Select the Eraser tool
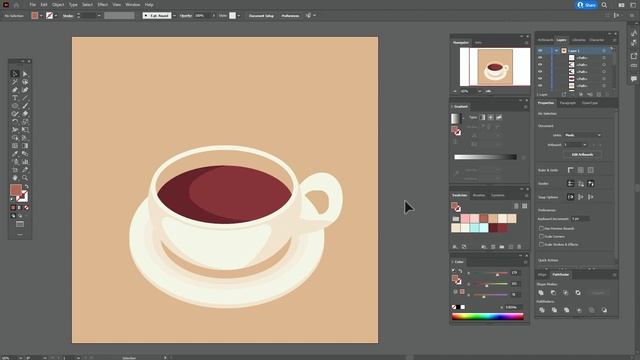The image size is (640, 360). pos(25,114)
